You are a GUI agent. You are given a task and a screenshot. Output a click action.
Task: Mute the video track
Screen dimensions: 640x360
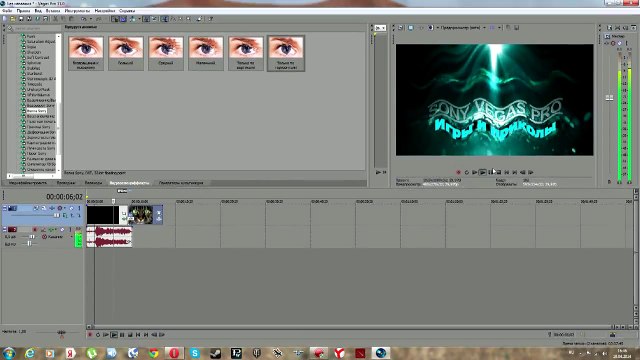pyautogui.click(x=71, y=208)
